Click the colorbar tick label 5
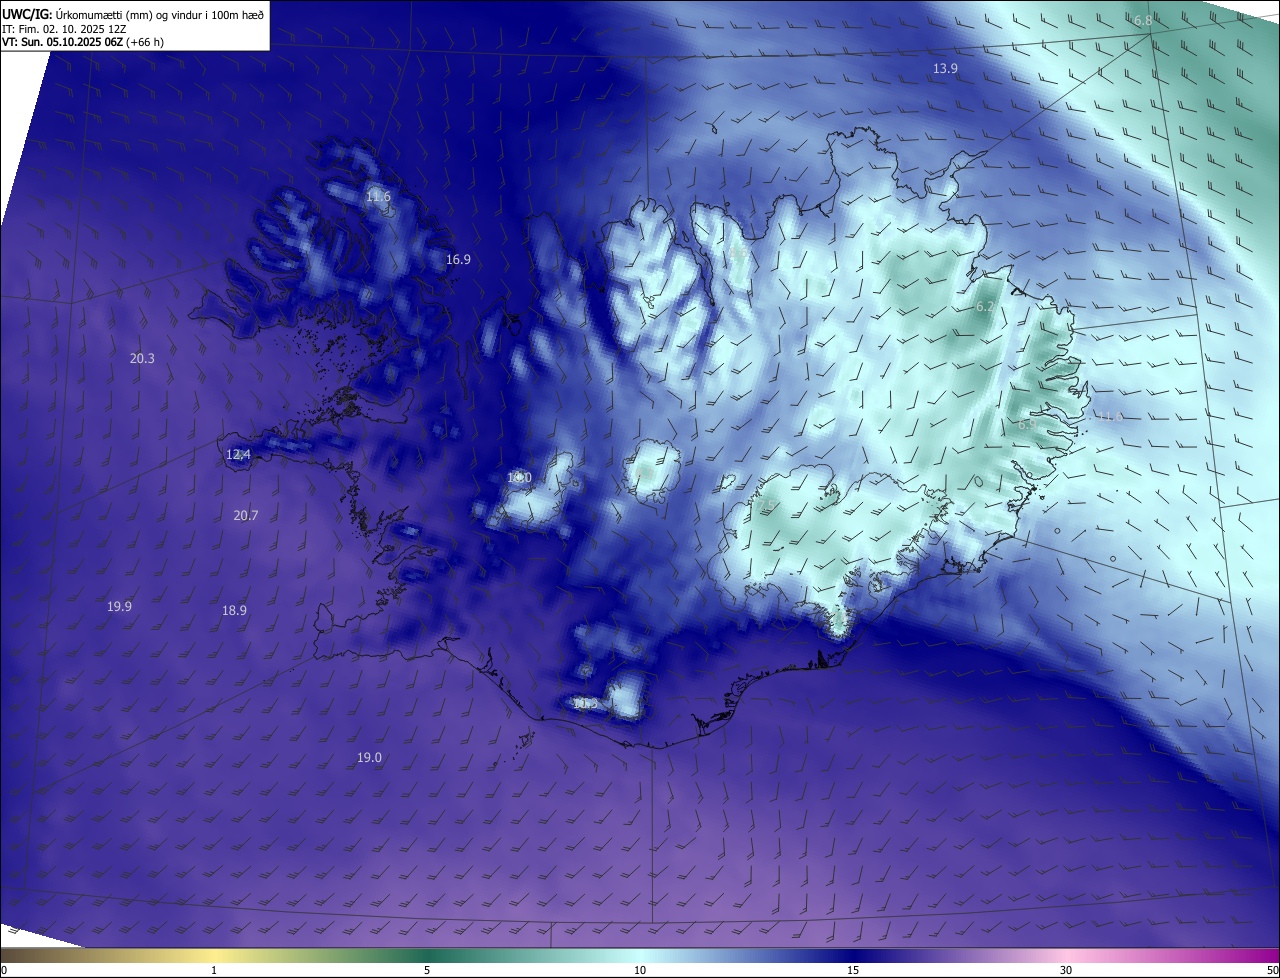Screen dimensions: 1280x978 427,971
